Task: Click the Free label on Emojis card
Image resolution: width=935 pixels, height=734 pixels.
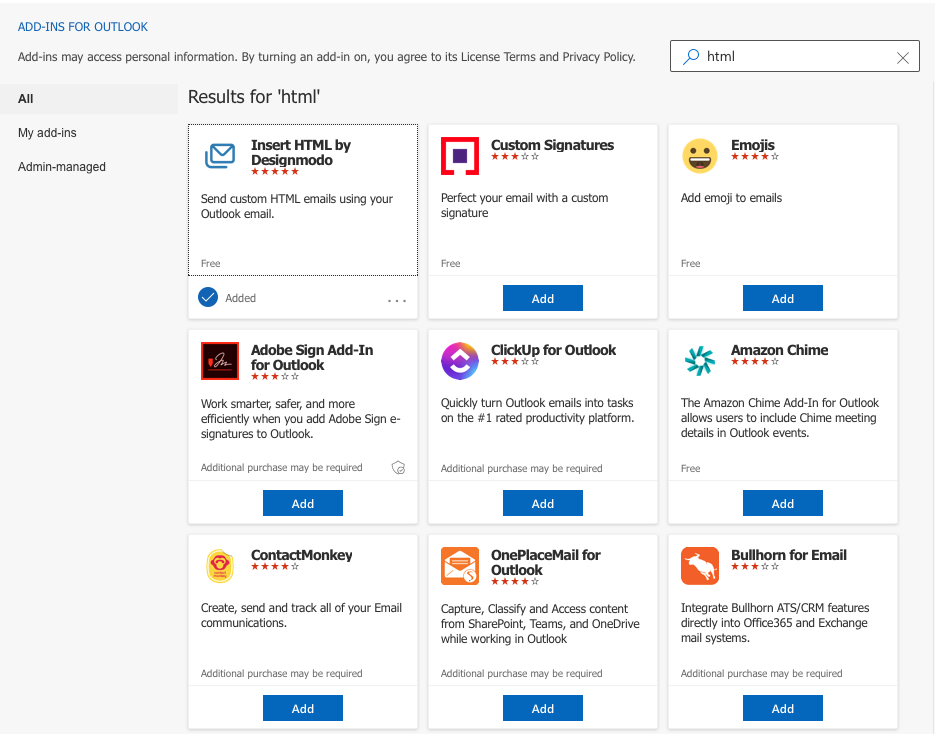Action: [691, 264]
